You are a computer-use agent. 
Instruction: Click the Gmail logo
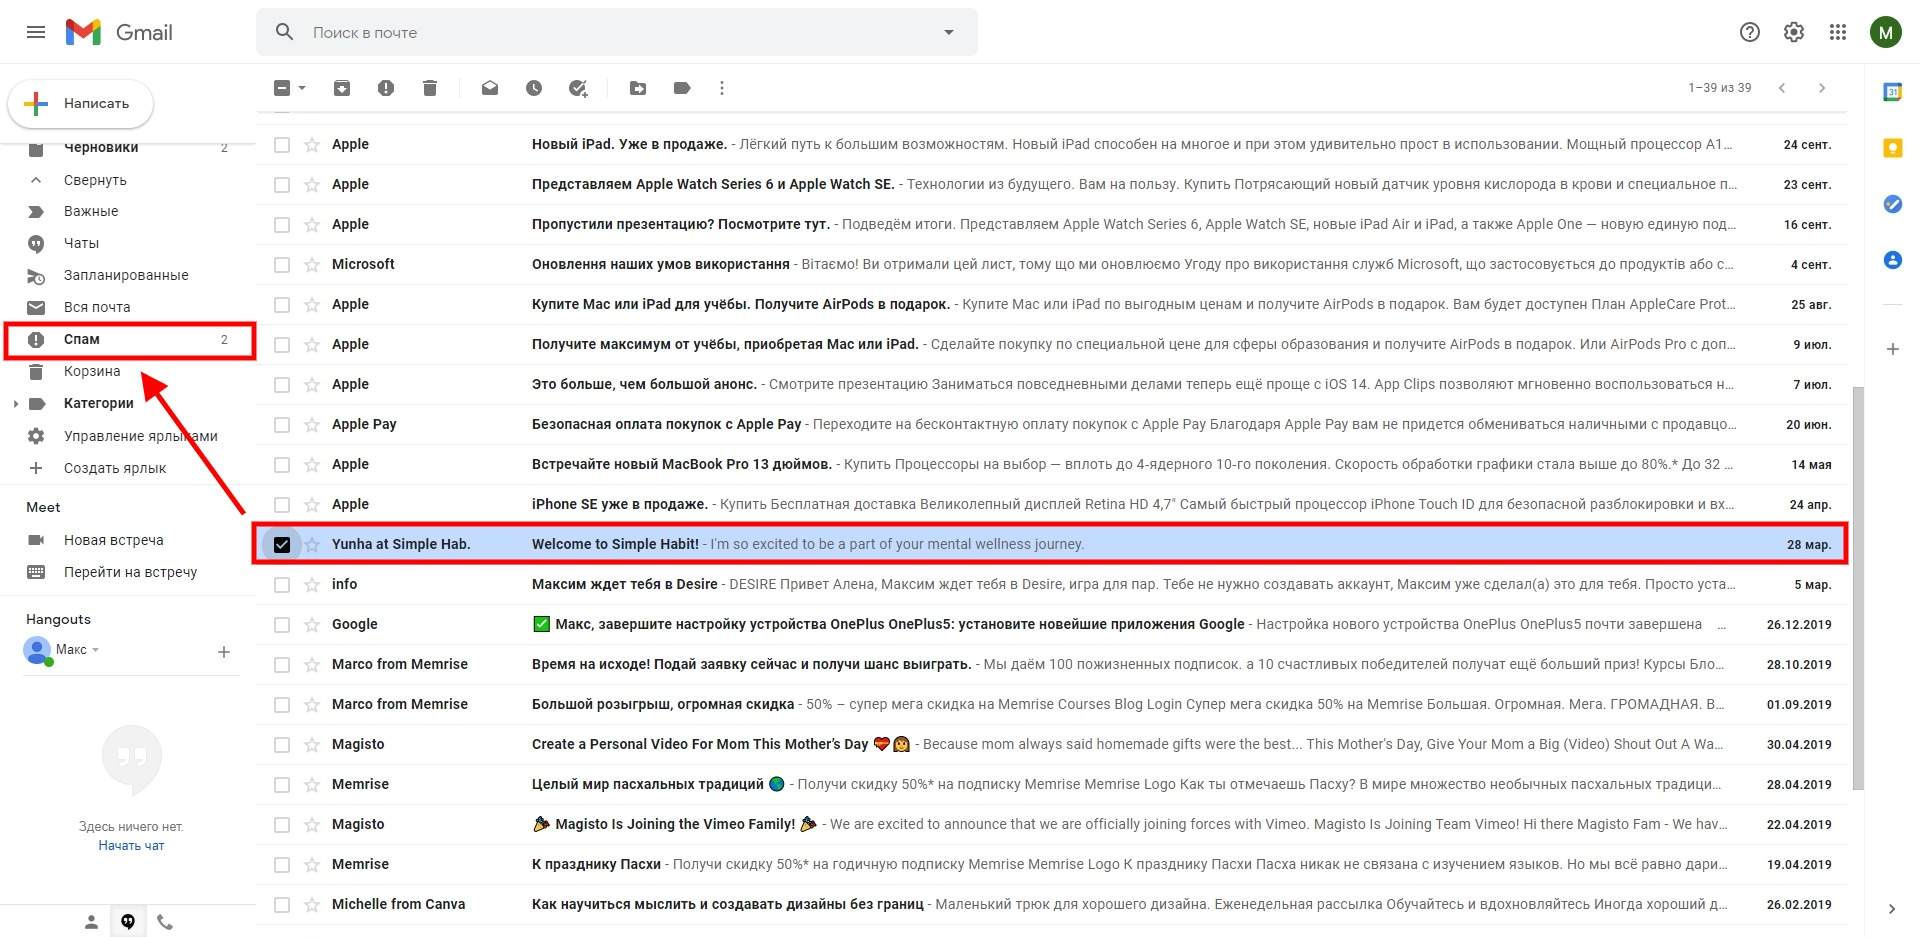click(x=119, y=32)
